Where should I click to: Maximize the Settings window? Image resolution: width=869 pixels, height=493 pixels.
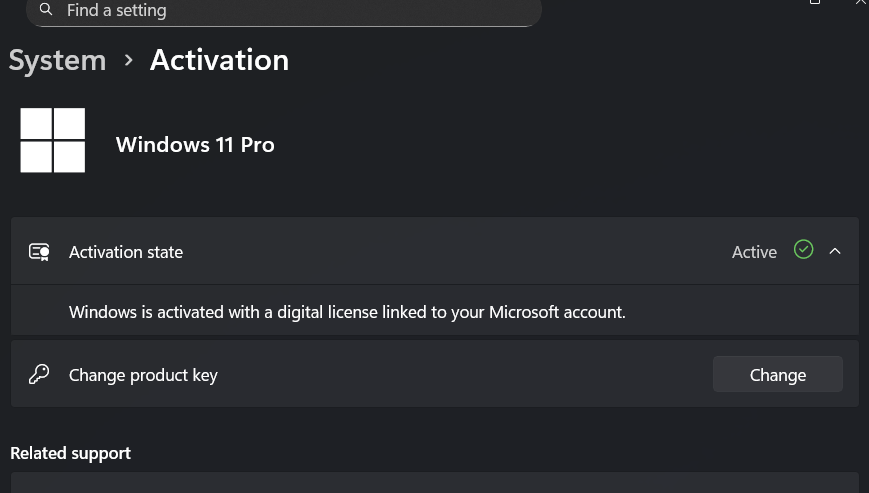click(x=815, y=3)
